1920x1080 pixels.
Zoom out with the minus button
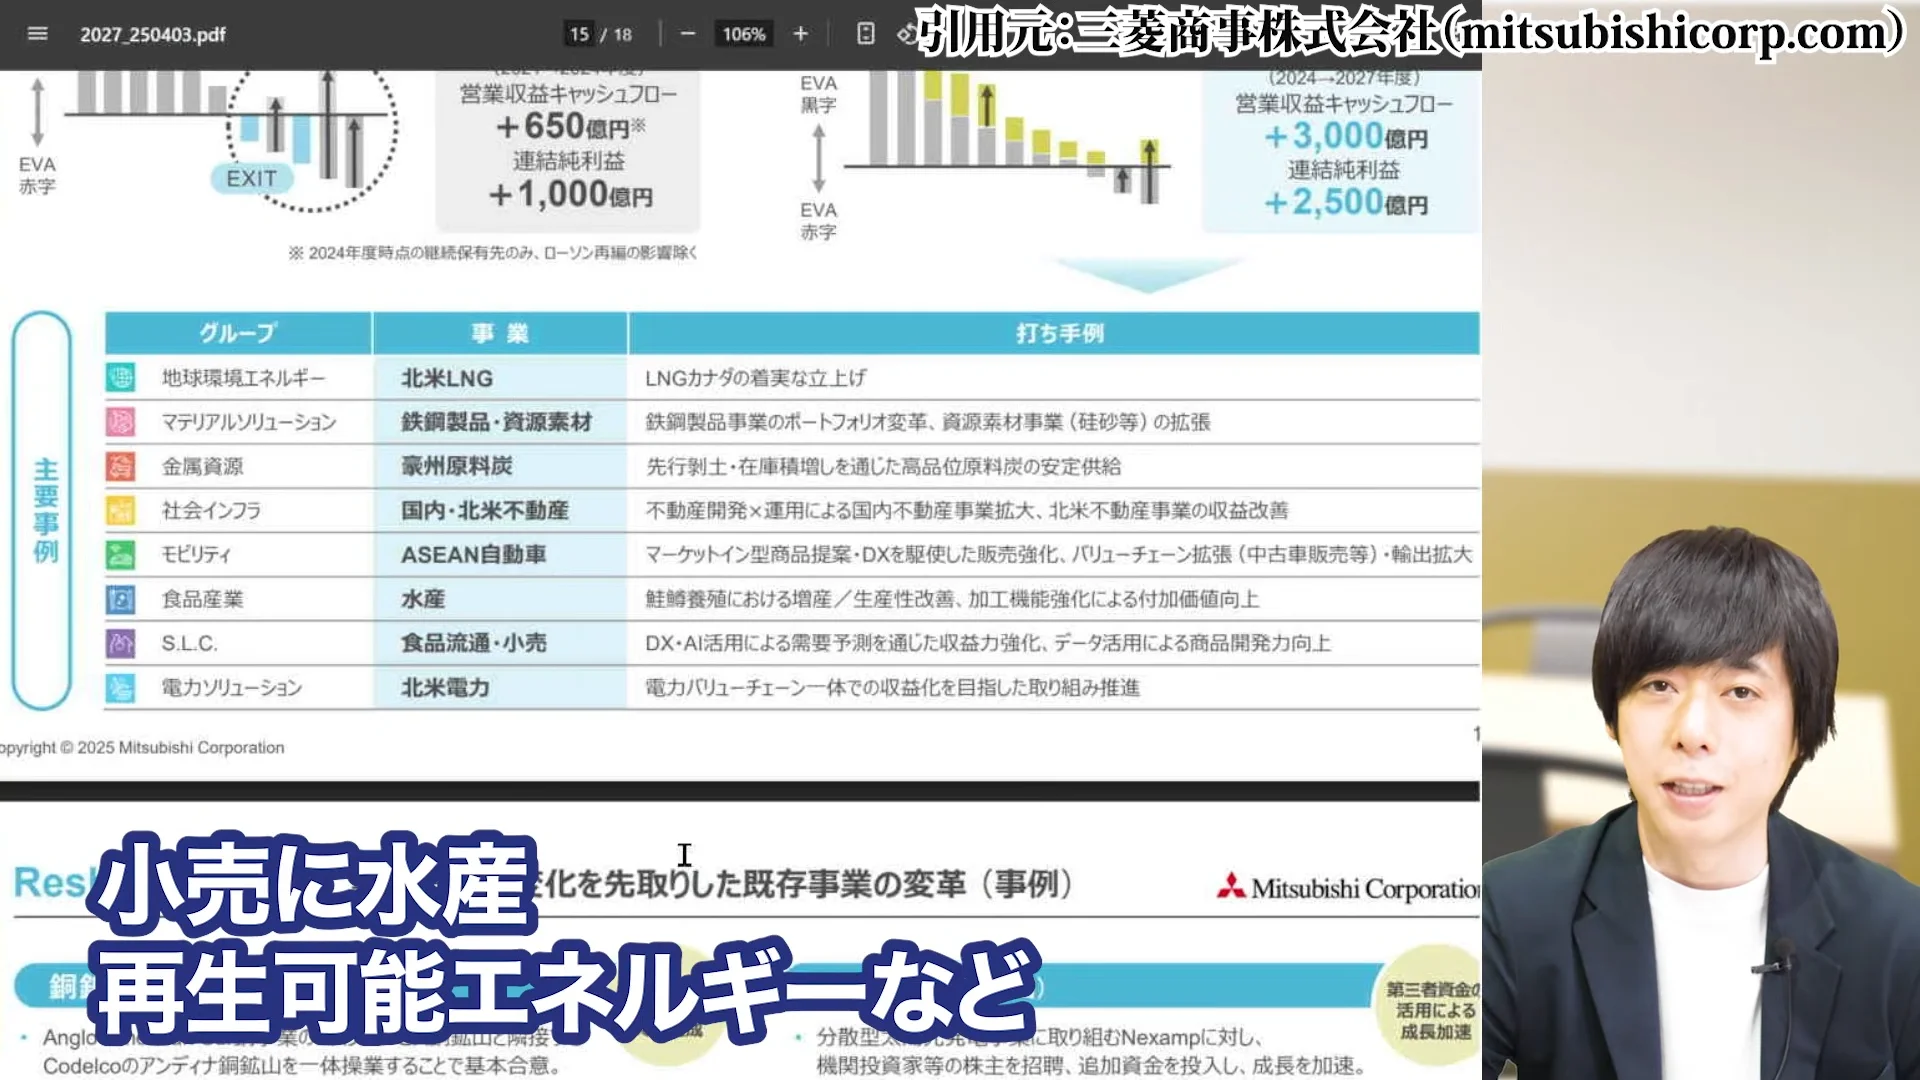pyautogui.click(x=687, y=34)
